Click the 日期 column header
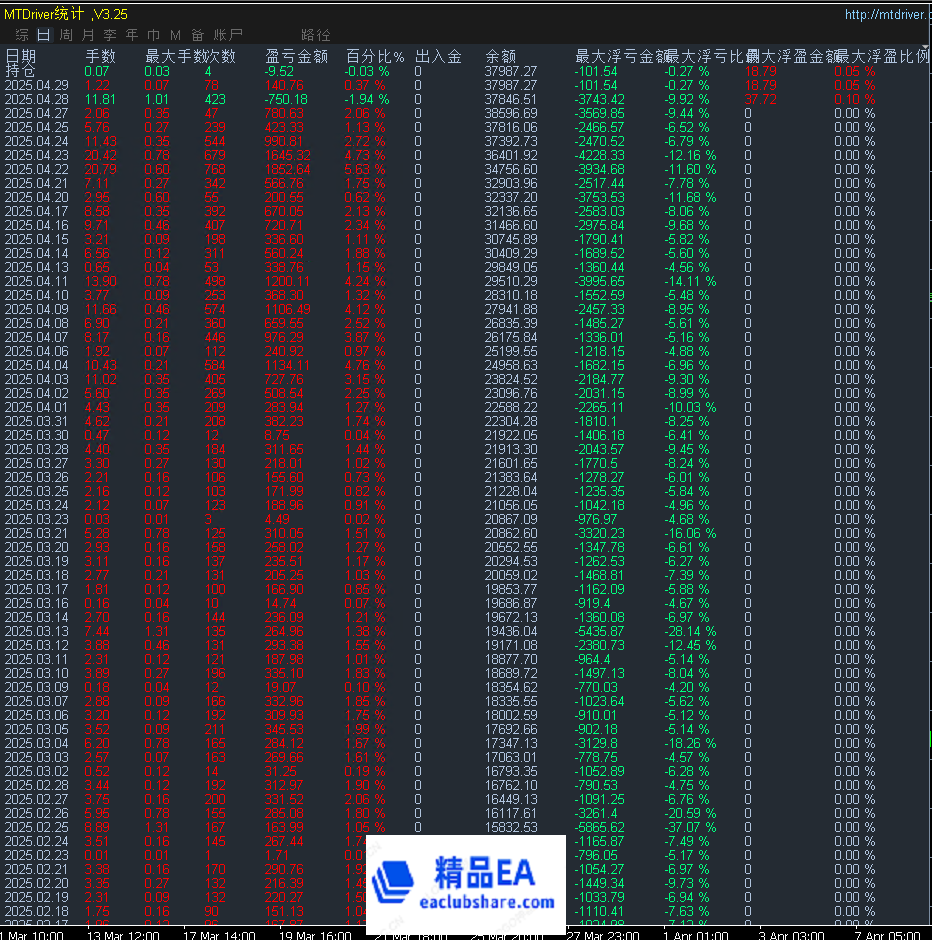This screenshot has height=940, width=932. [x=21, y=57]
